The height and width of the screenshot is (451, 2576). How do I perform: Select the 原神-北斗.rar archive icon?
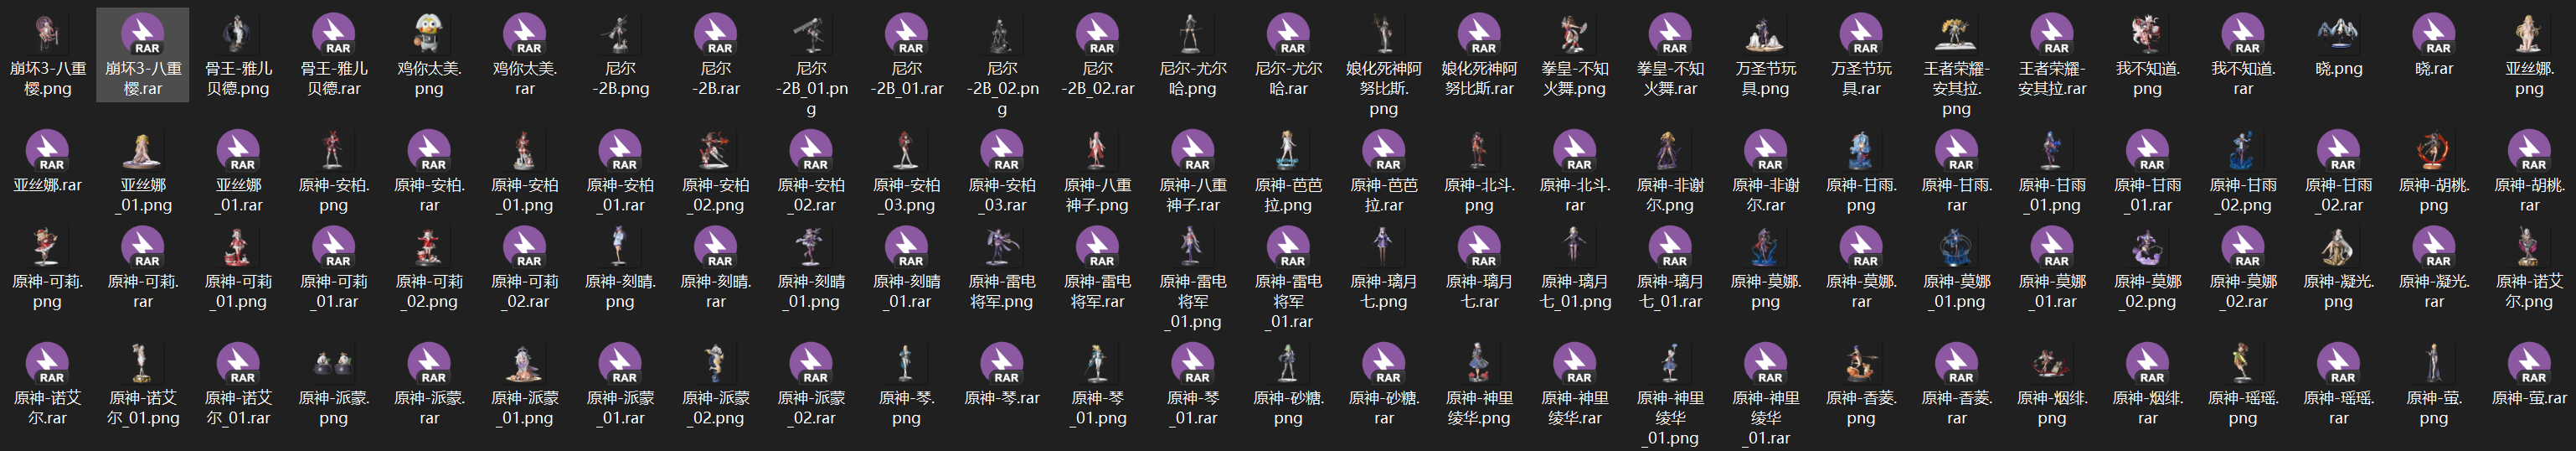coord(1576,151)
